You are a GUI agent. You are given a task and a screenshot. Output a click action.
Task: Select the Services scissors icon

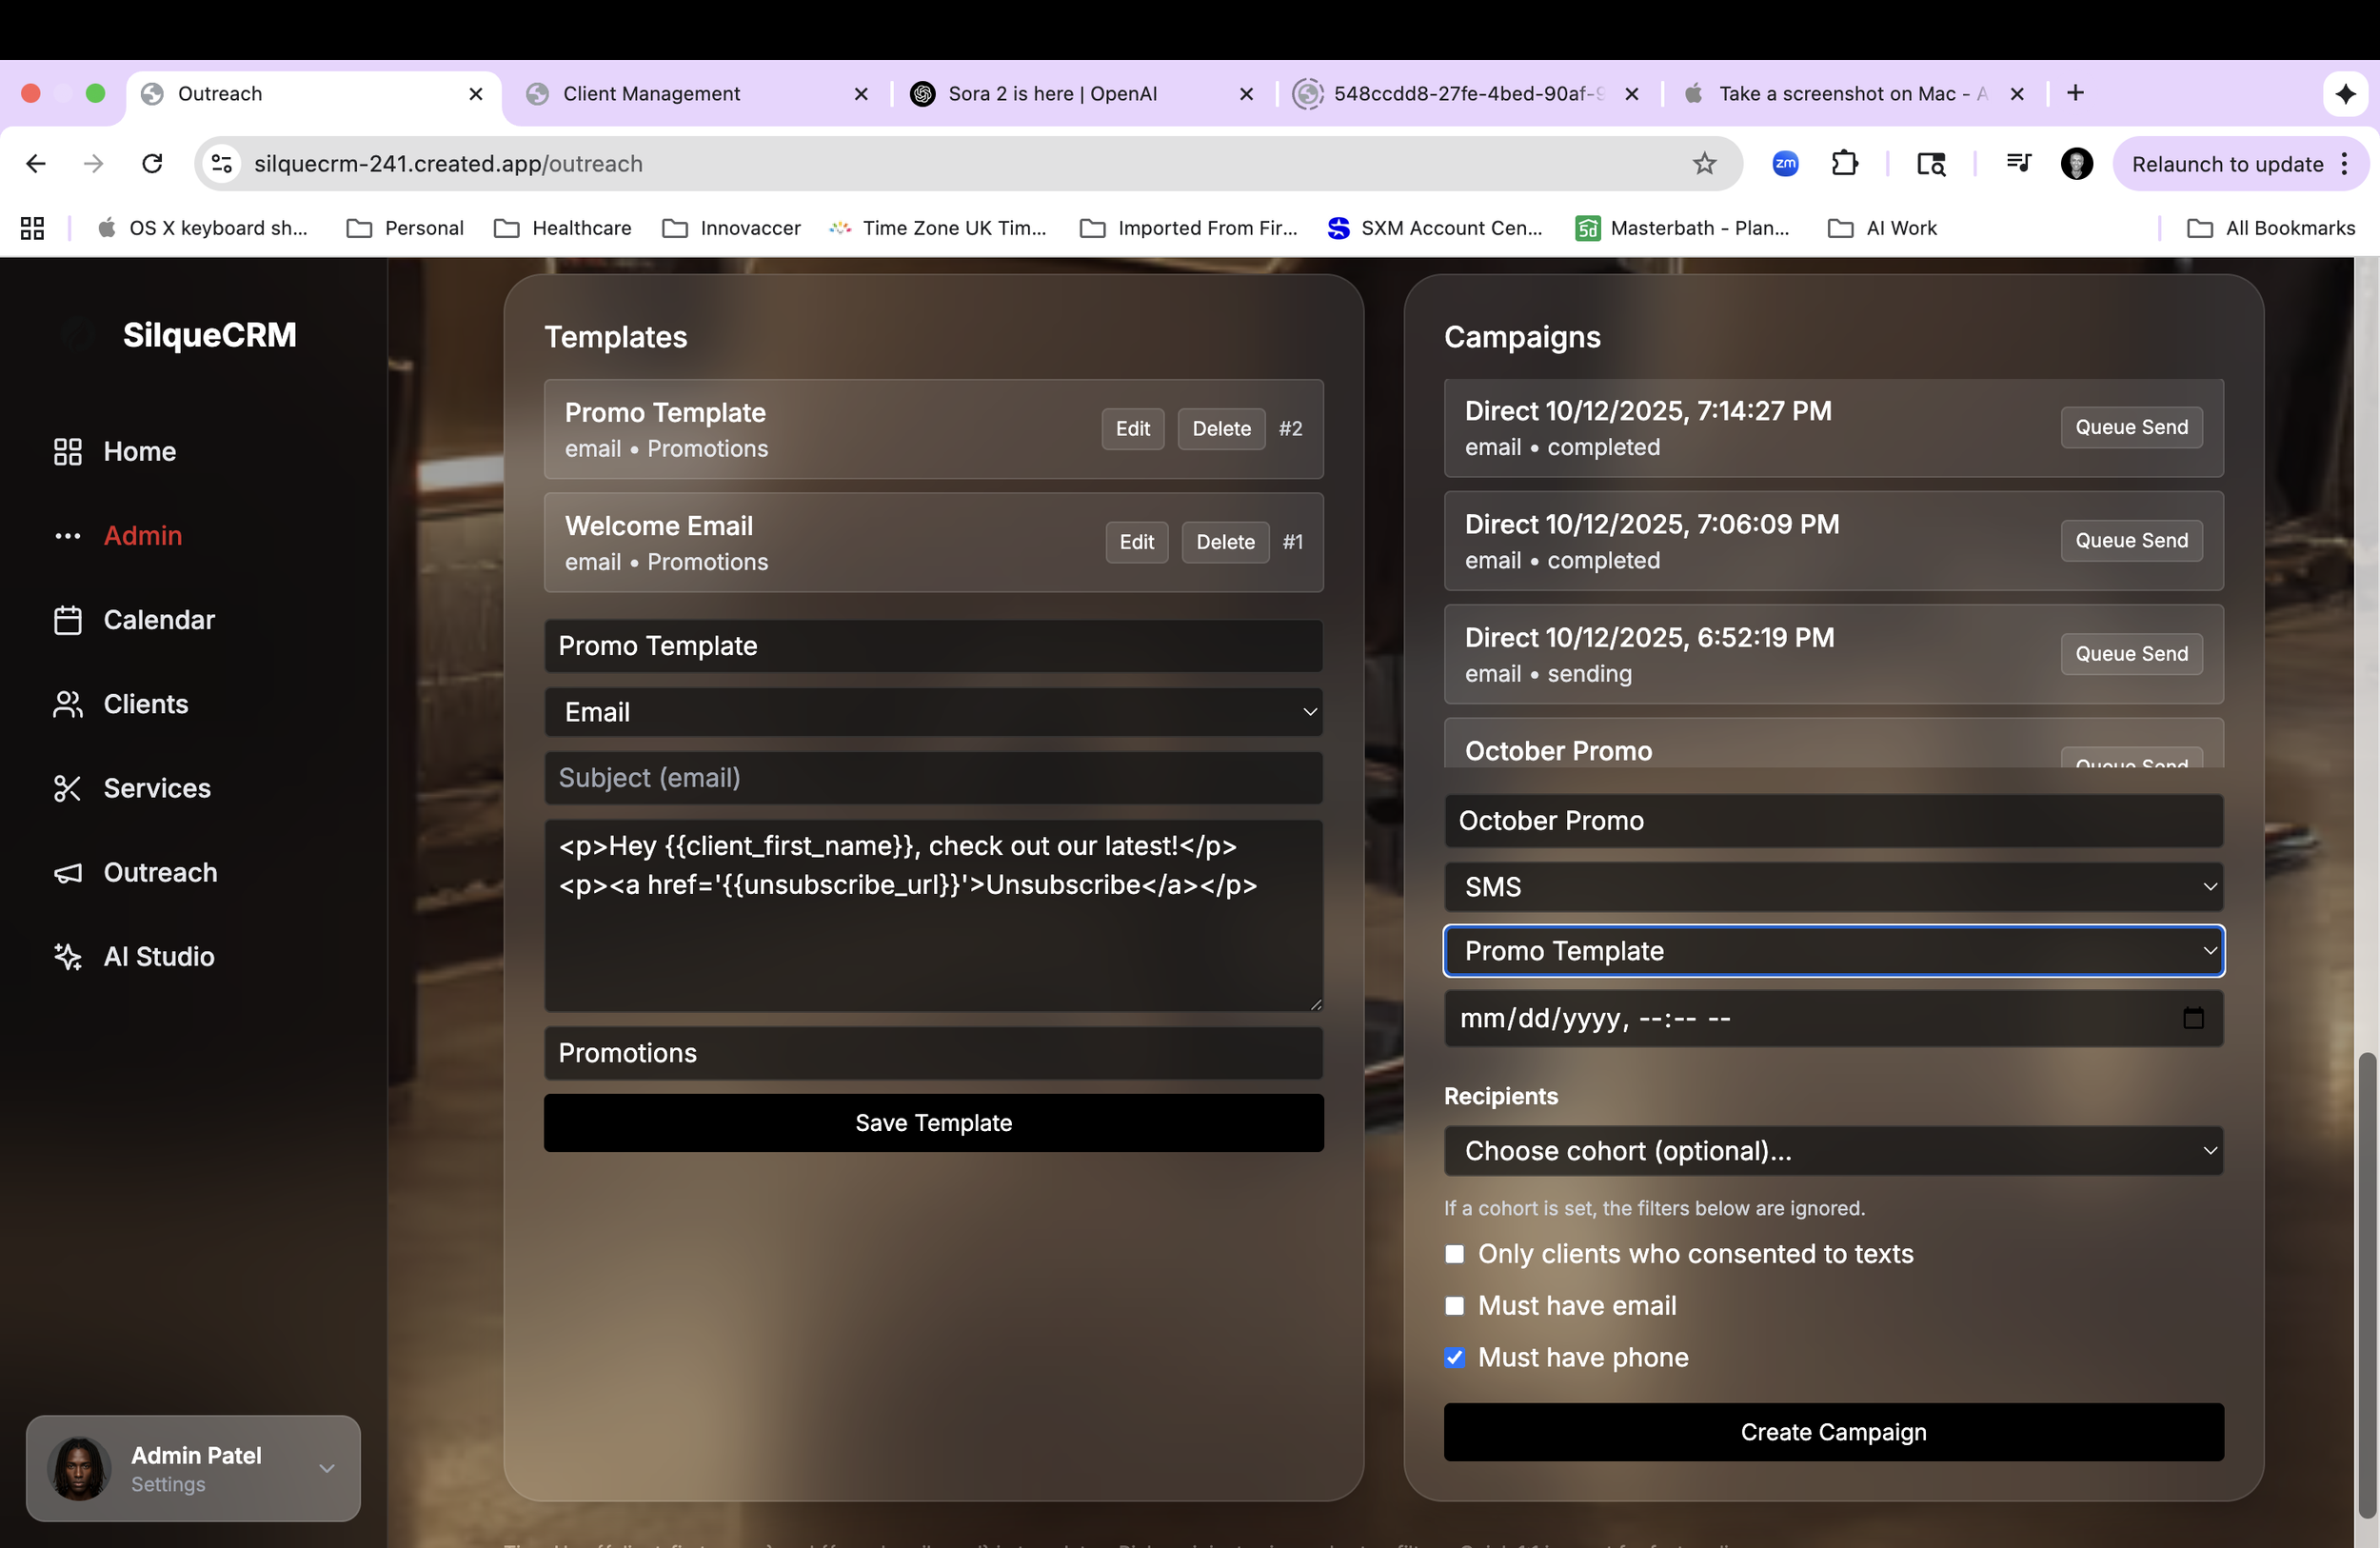(67, 788)
